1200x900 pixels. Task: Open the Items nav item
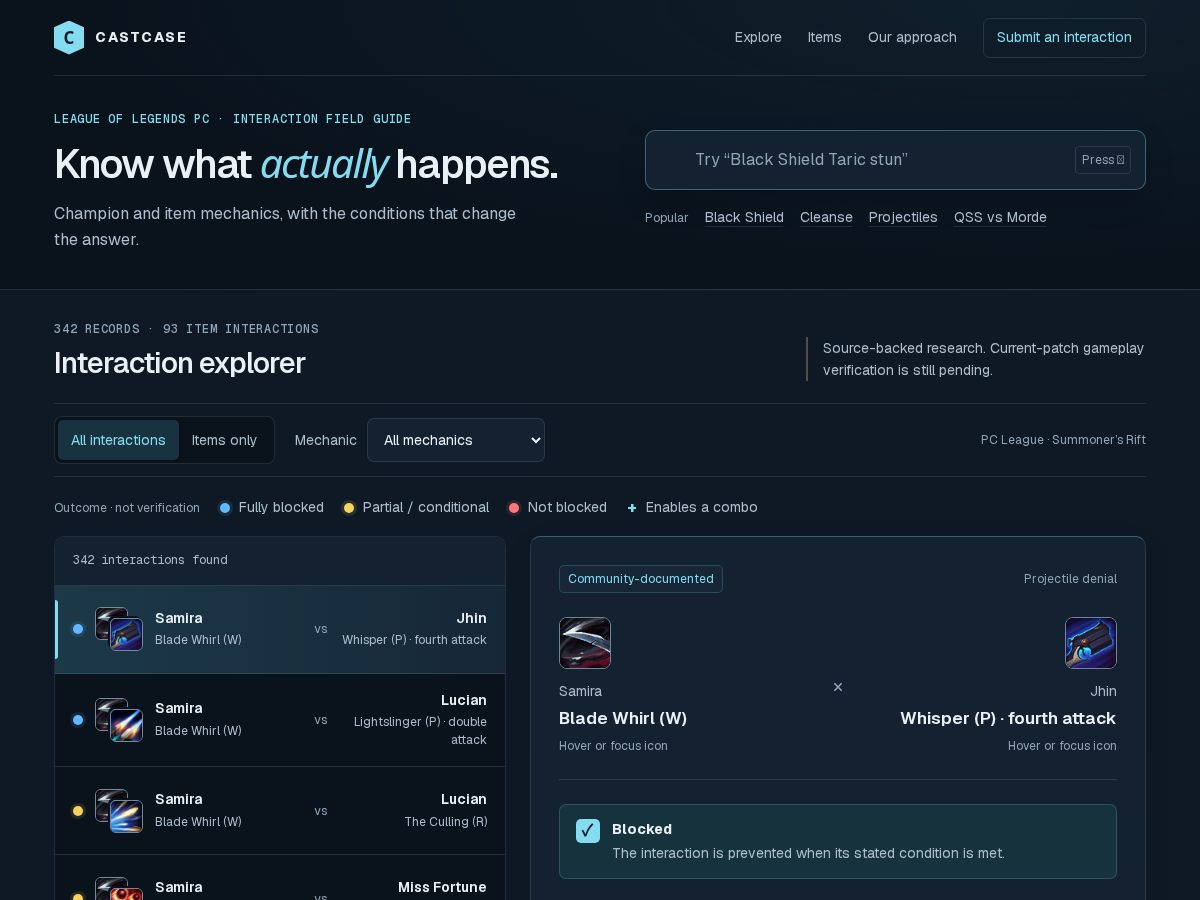coord(825,37)
